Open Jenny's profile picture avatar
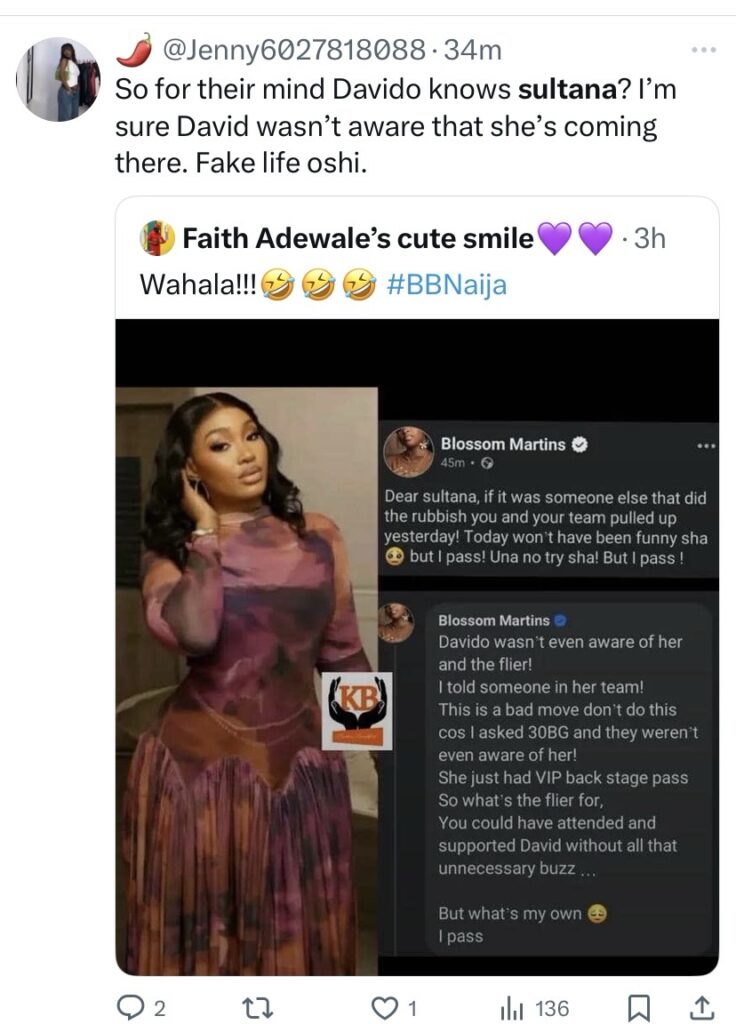The width and height of the screenshot is (736, 1024). 59,80
